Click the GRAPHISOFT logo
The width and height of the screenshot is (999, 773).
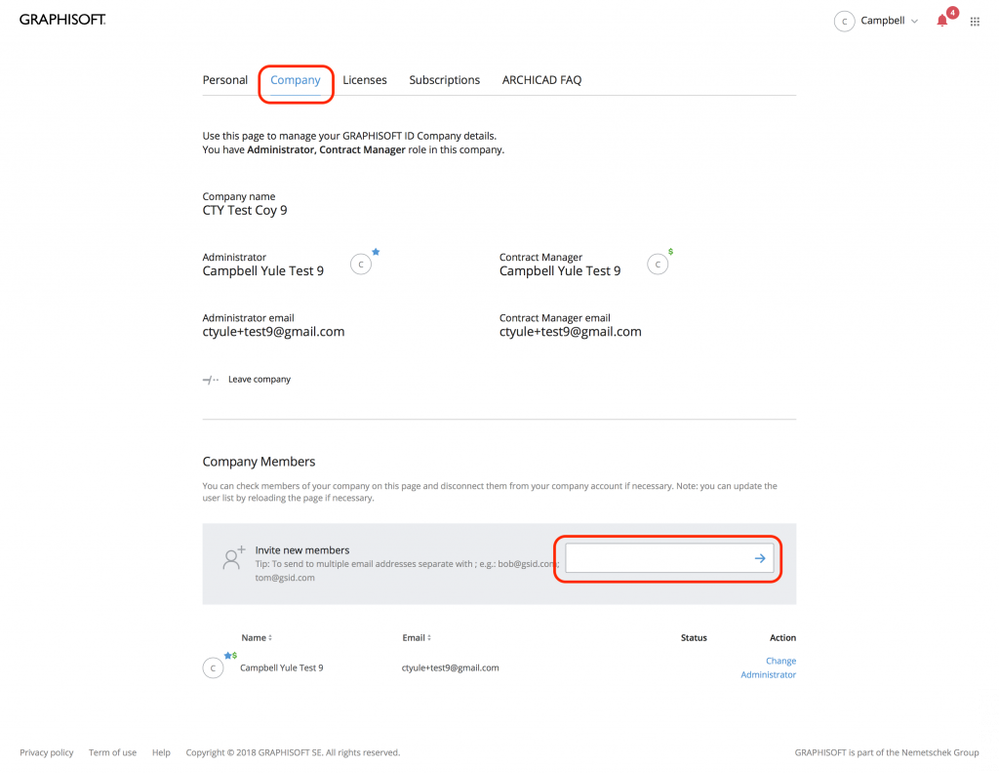click(62, 20)
